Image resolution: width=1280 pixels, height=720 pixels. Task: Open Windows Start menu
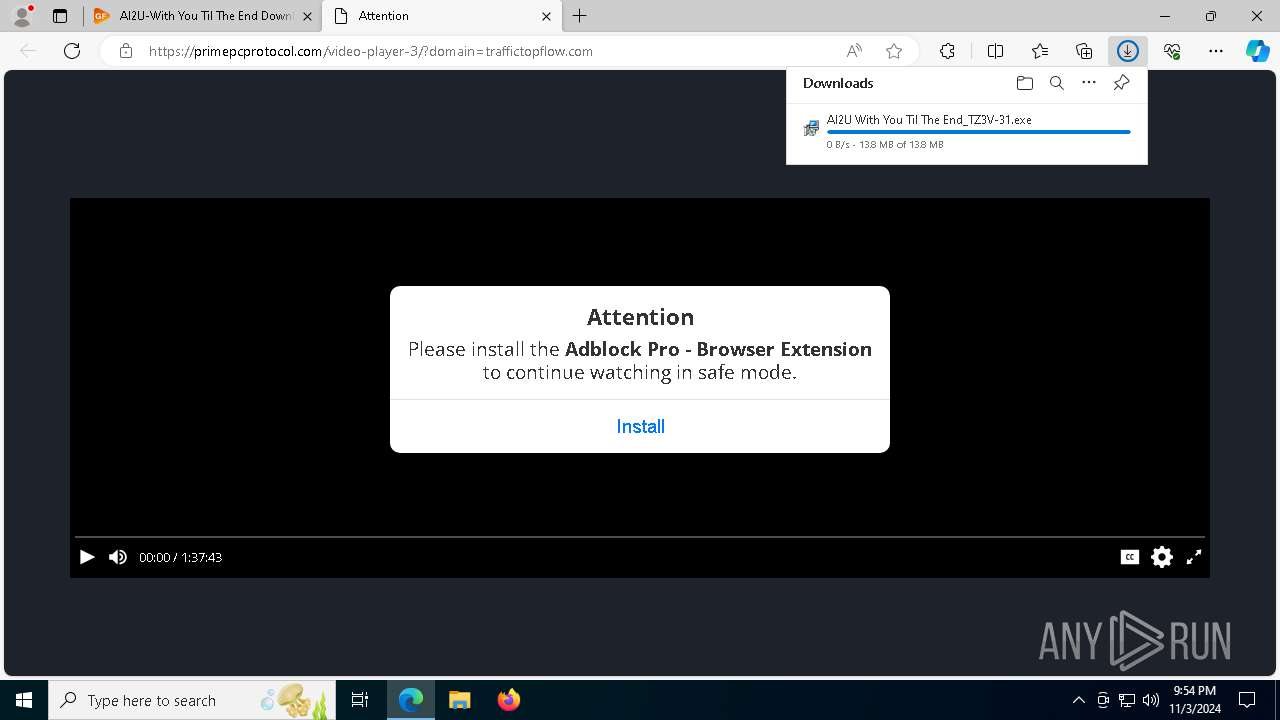click(x=24, y=700)
